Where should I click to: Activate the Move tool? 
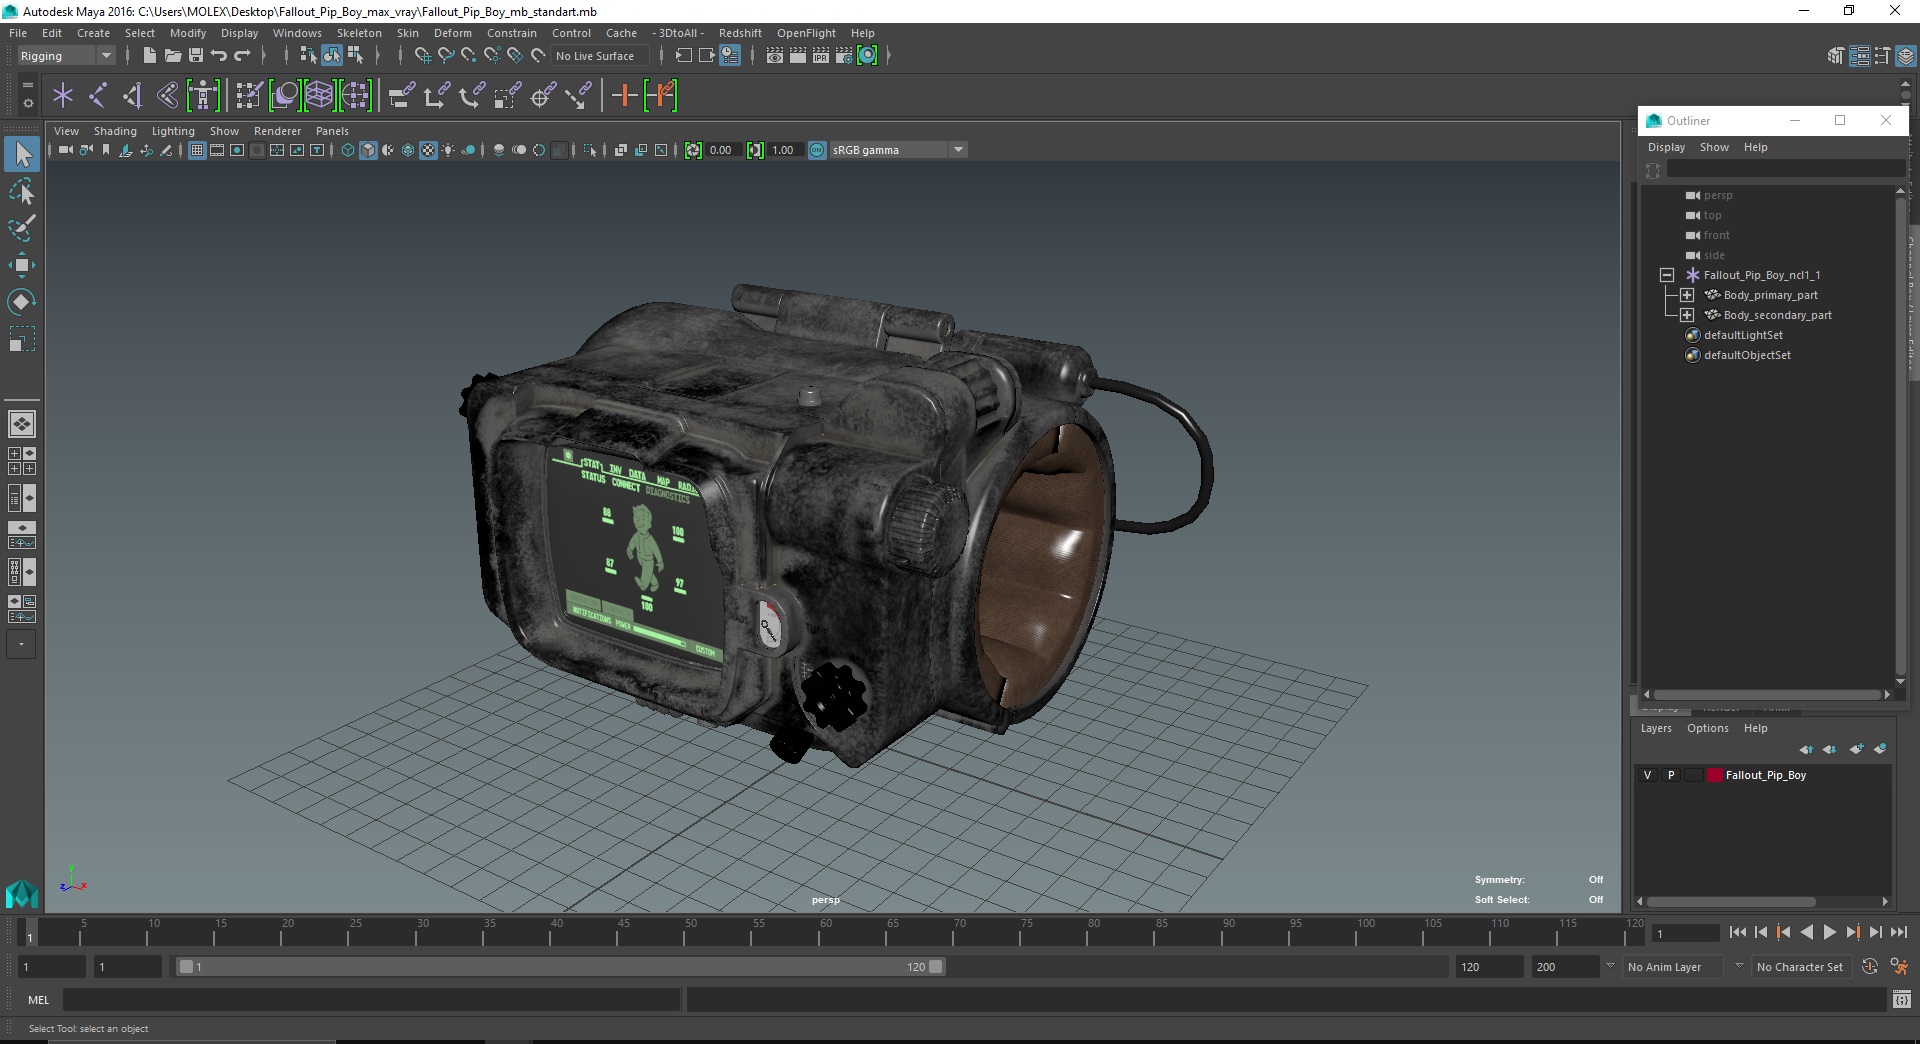22,265
